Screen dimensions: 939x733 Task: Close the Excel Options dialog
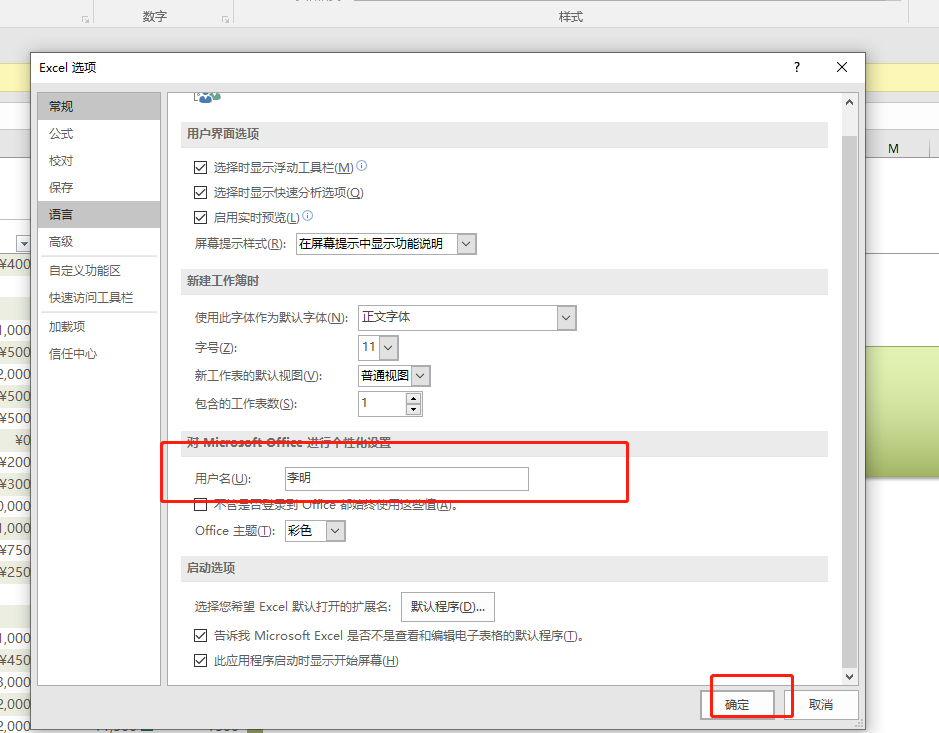[841, 67]
